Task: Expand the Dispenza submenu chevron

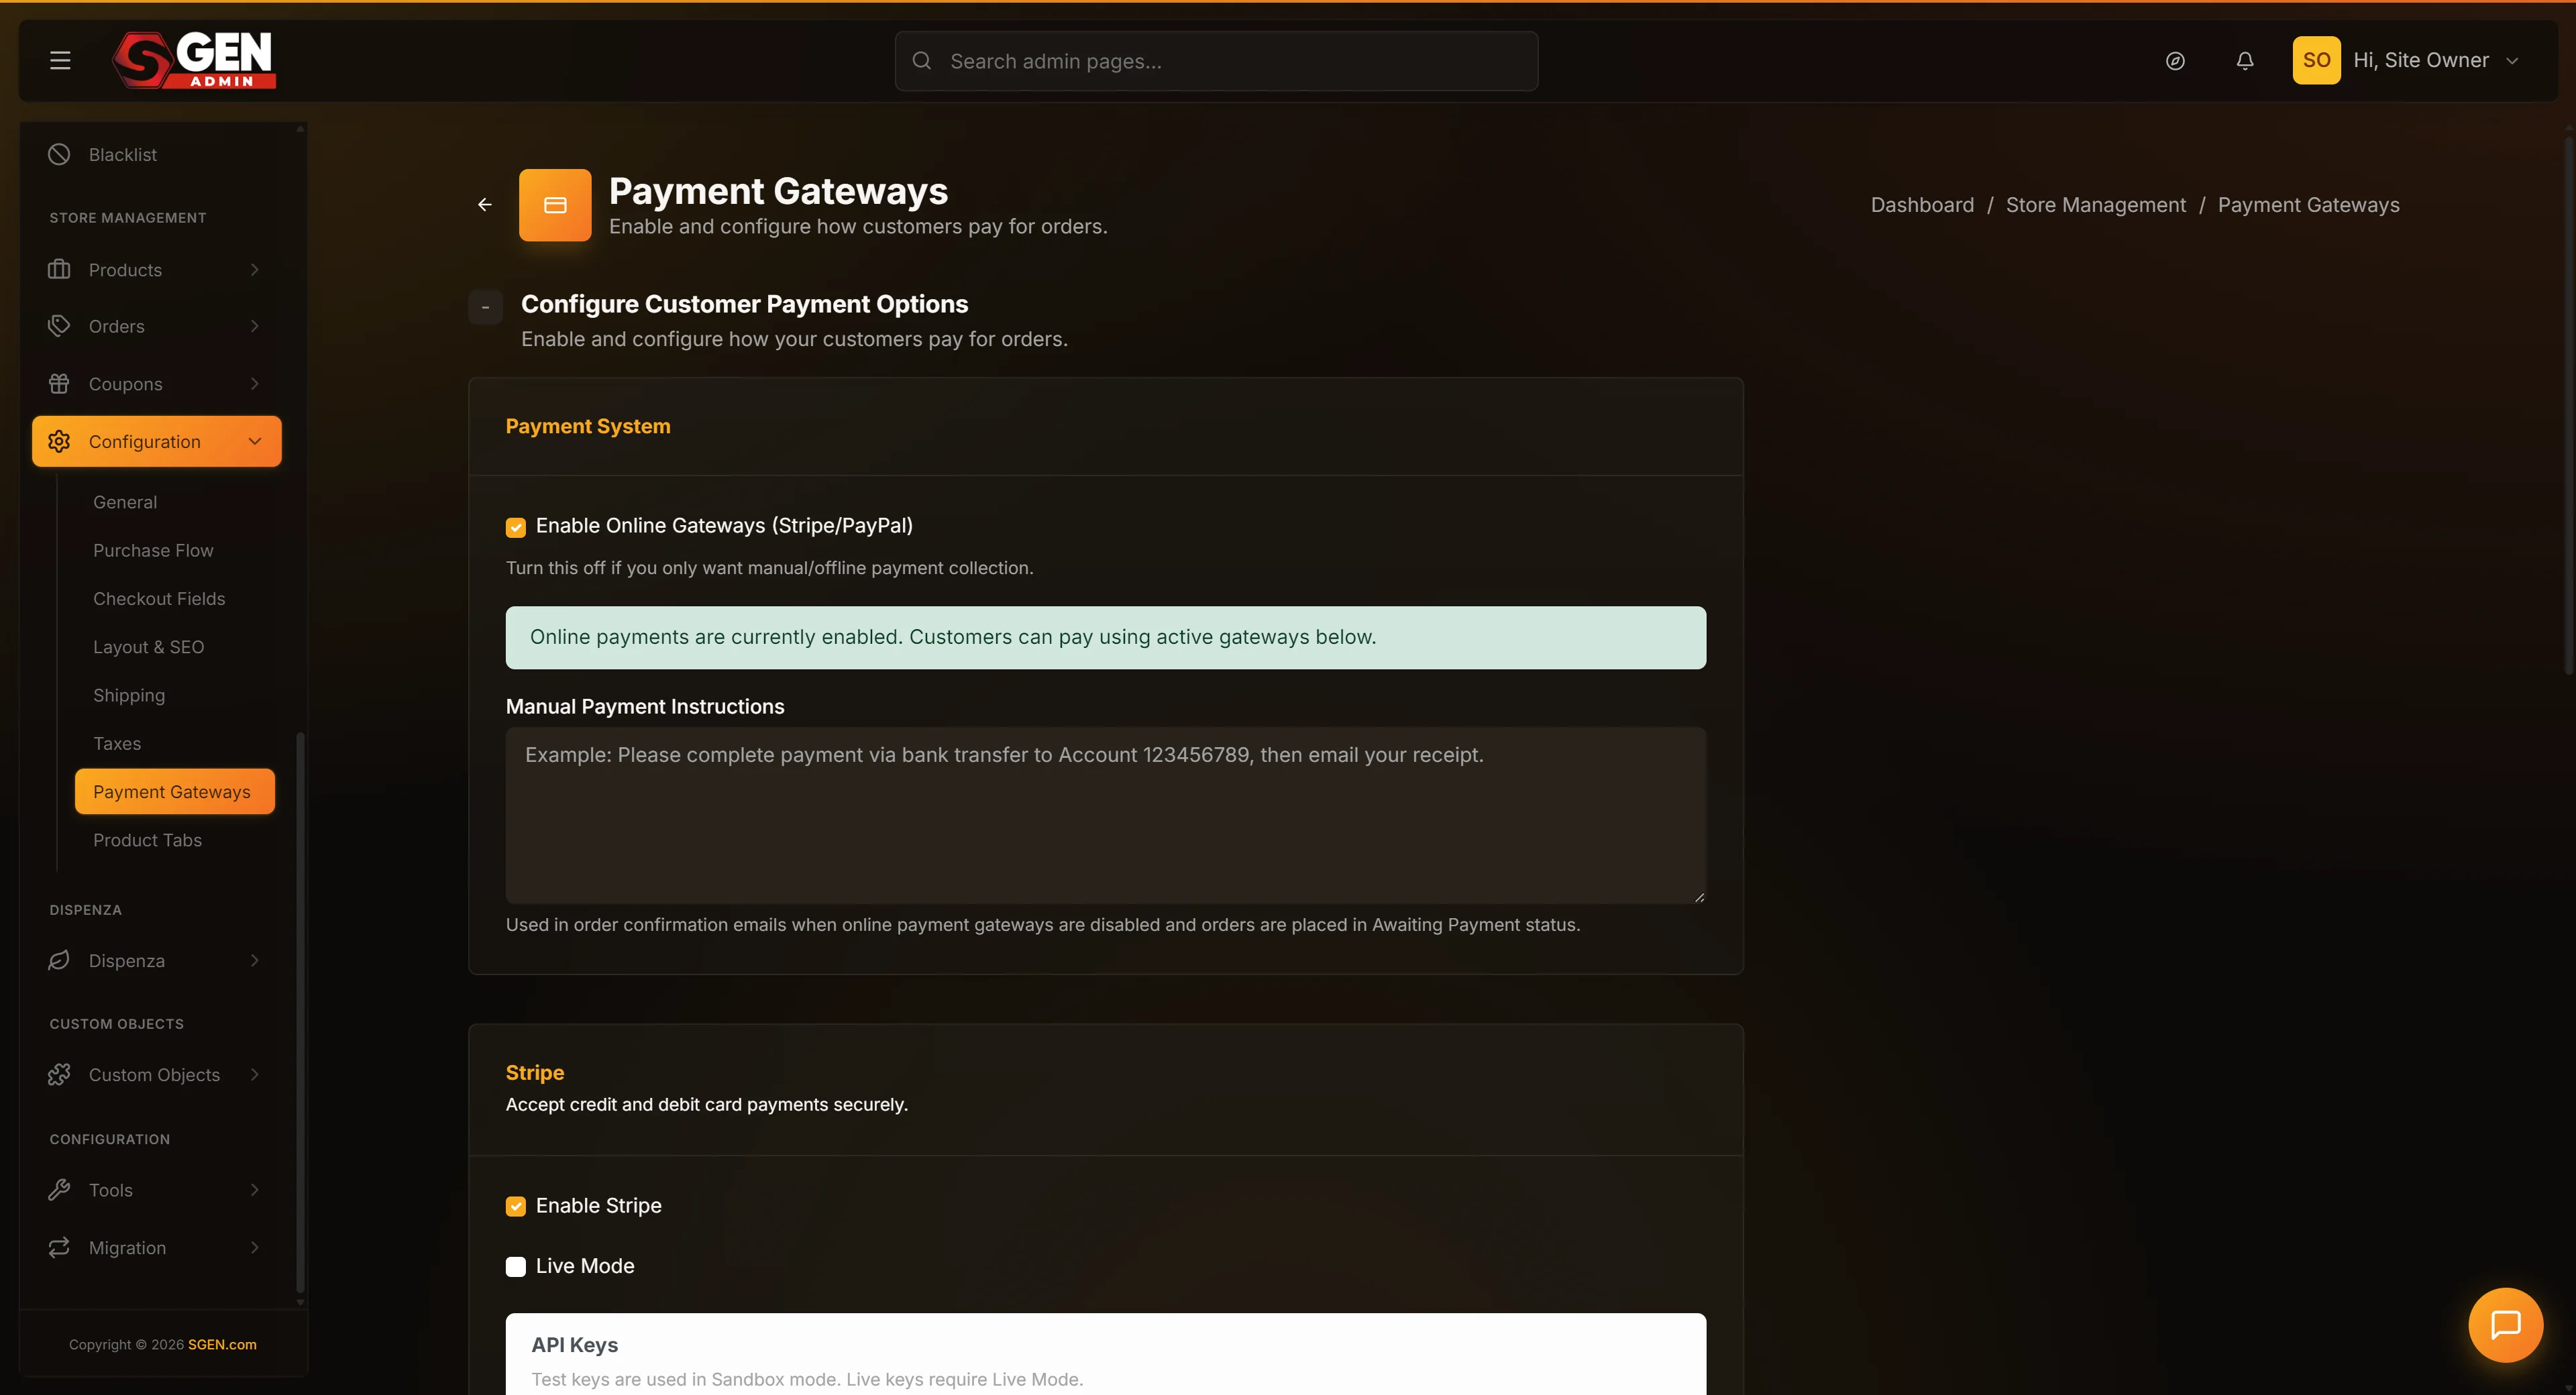Action: tap(255, 961)
